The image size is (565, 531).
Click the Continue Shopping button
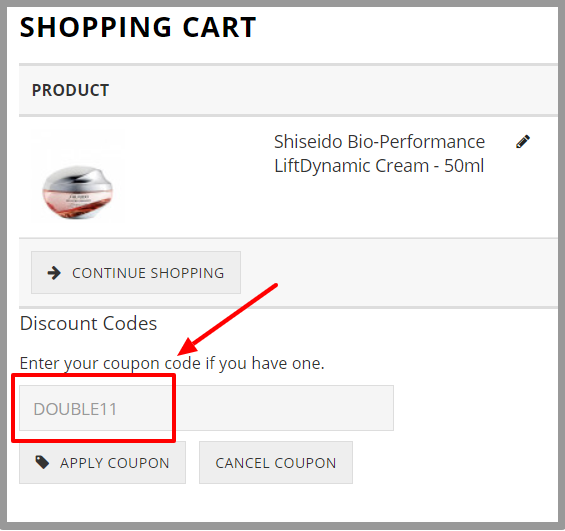coord(136,273)
